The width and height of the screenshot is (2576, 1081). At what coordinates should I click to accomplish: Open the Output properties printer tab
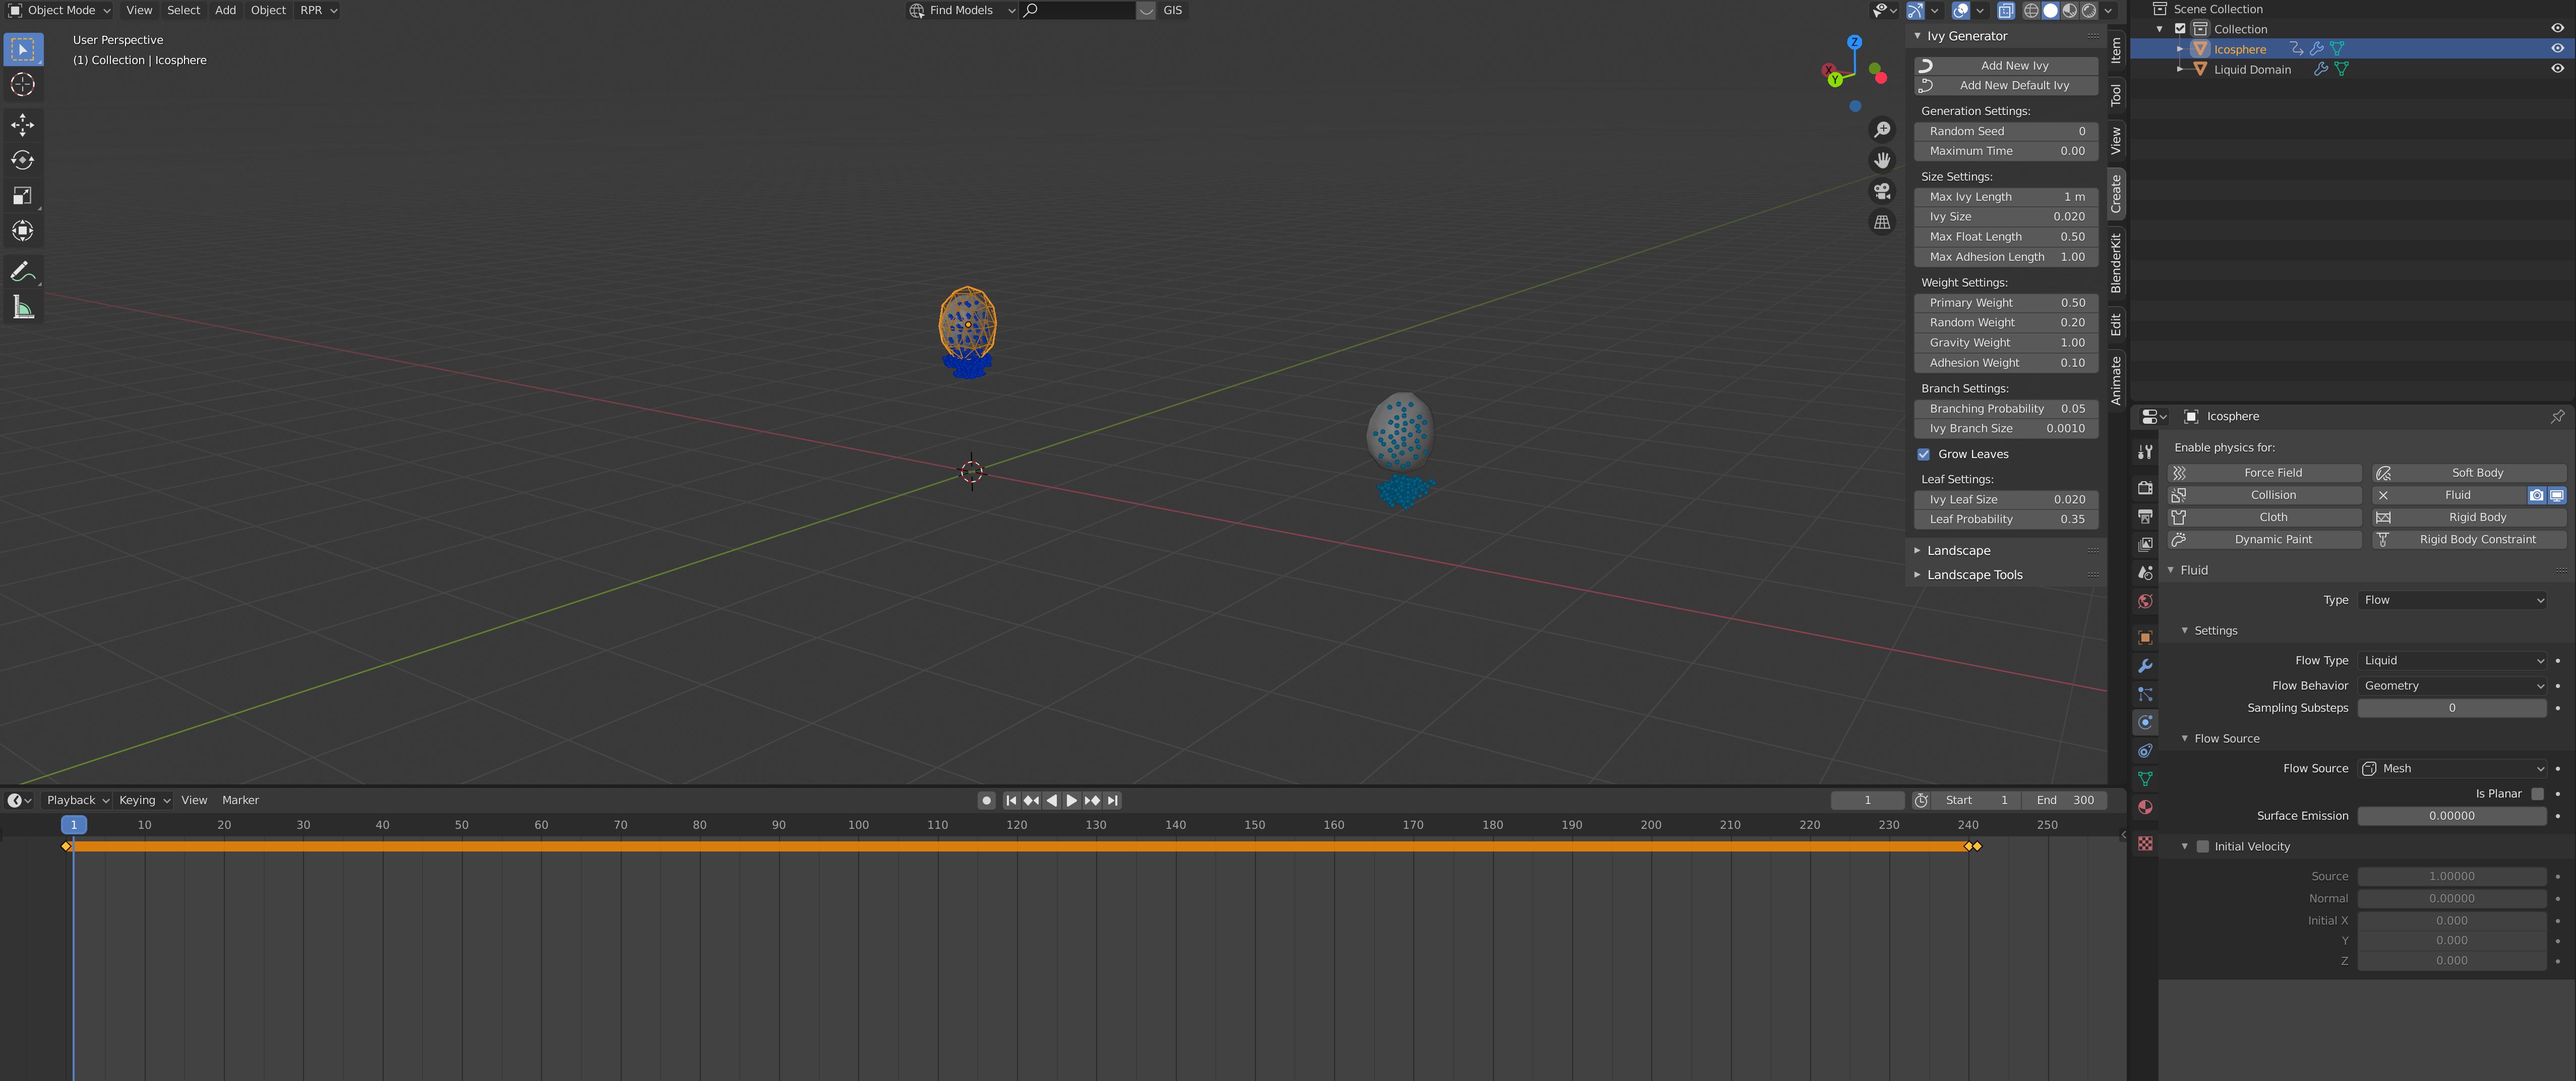pos(2145,516)
